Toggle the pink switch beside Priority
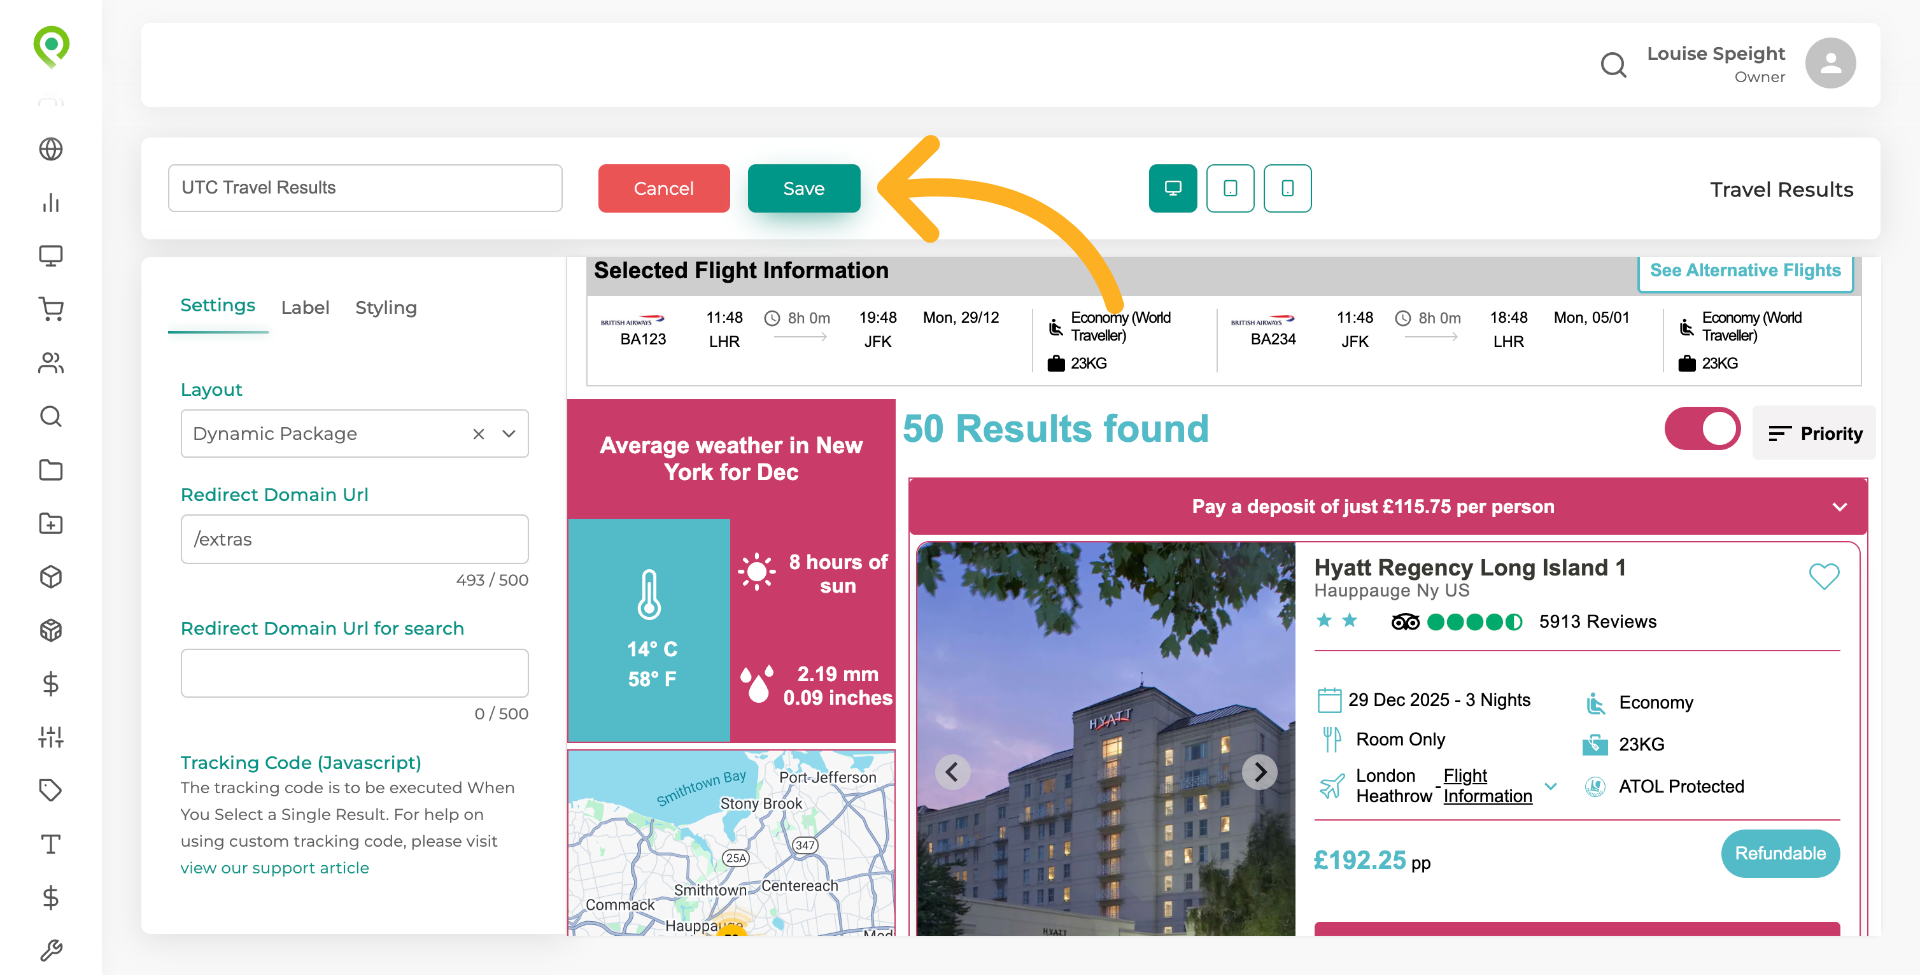This screenshot has height=975, width=1920. click(x=1702, y=429)
